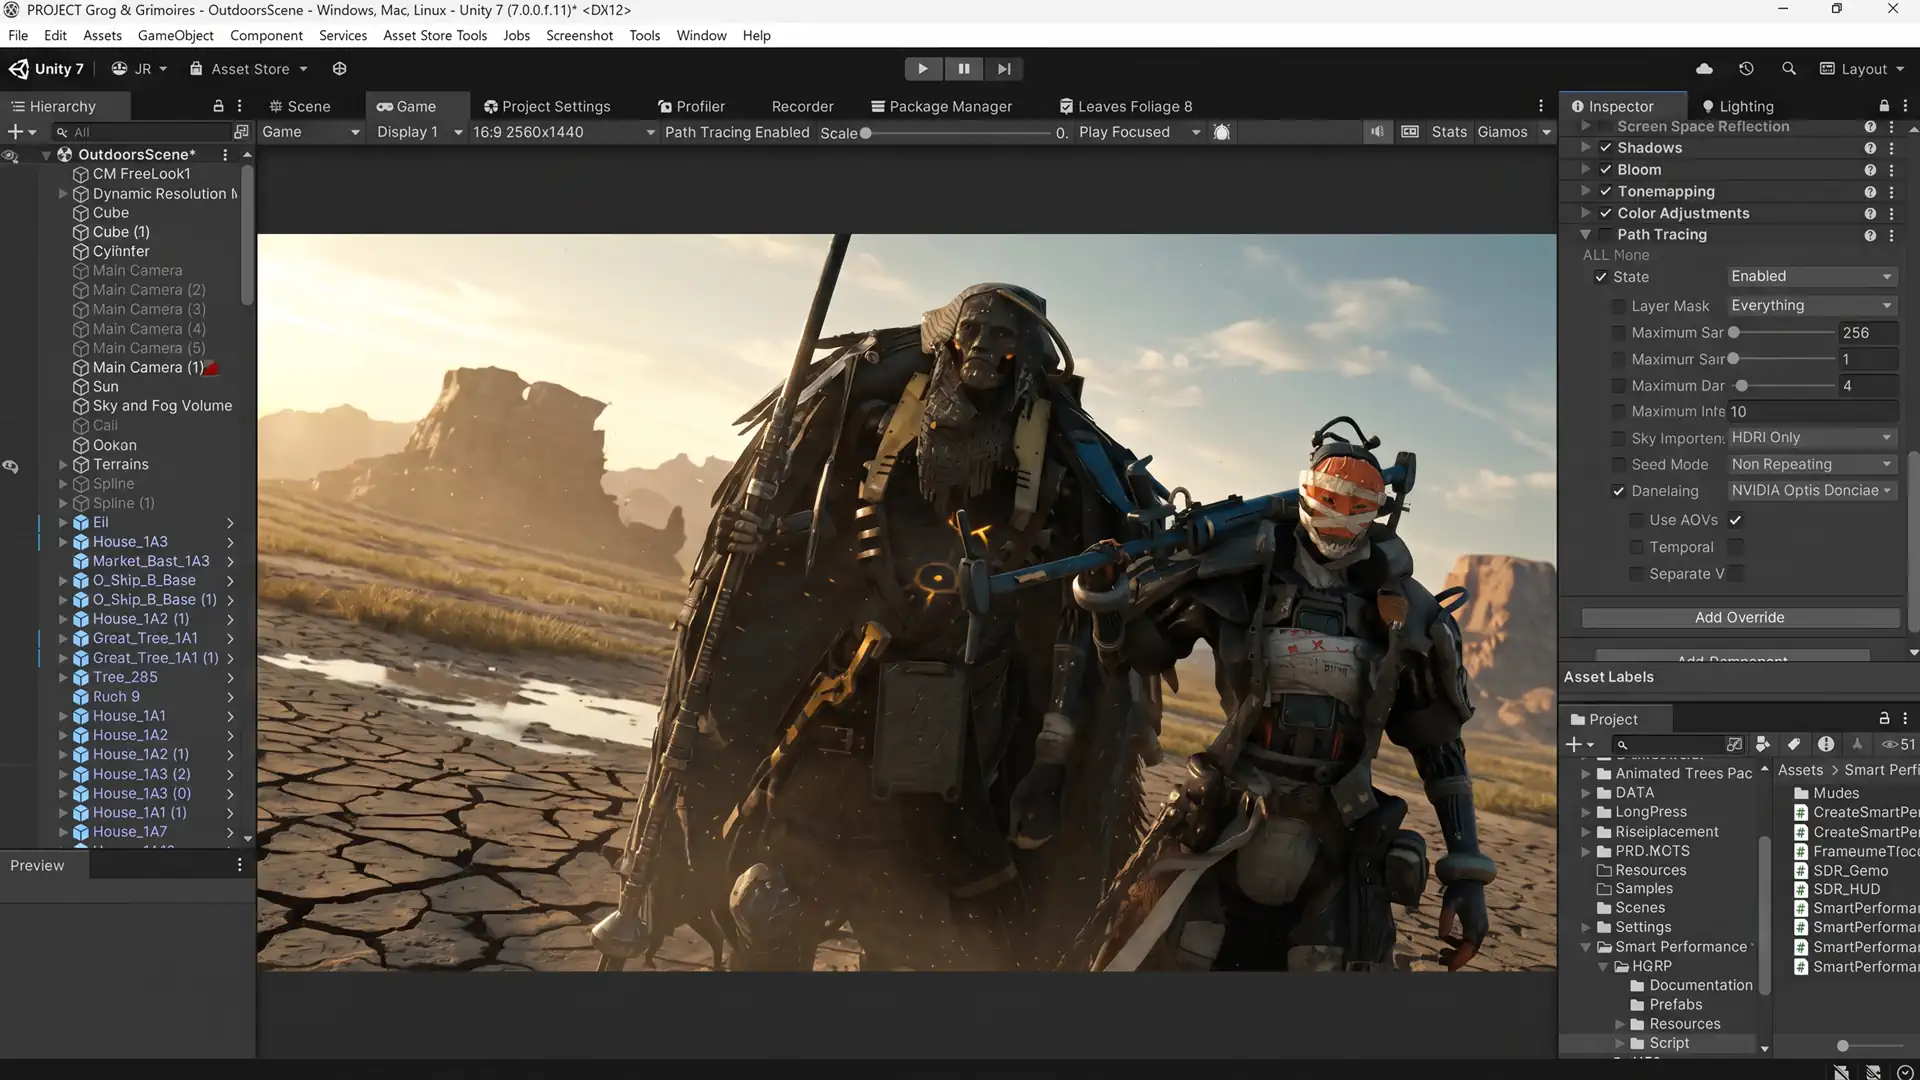Click the bug icon beside Play Focused
The image size is (1920, 1080).
(x=1221, y=132)
